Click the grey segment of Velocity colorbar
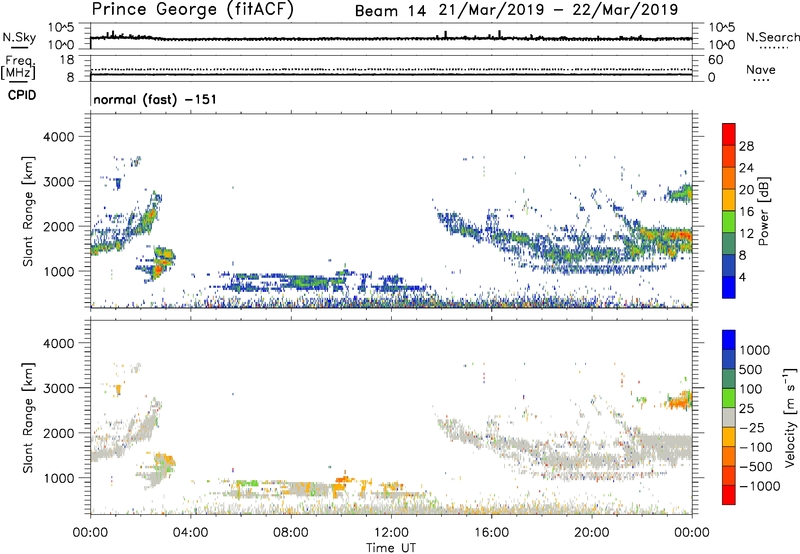This screenshot has height=554, width=800. click(x=729, y=417)
